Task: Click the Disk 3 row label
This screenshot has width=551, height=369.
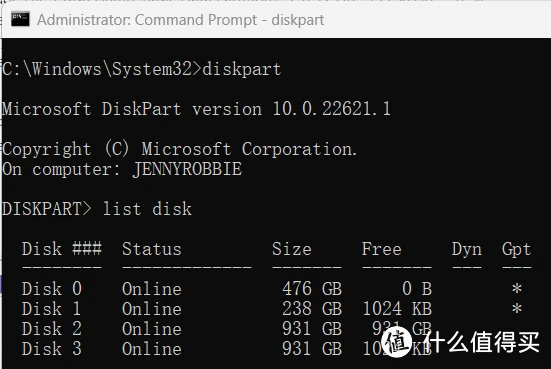Action: click(x=52, y=349)
